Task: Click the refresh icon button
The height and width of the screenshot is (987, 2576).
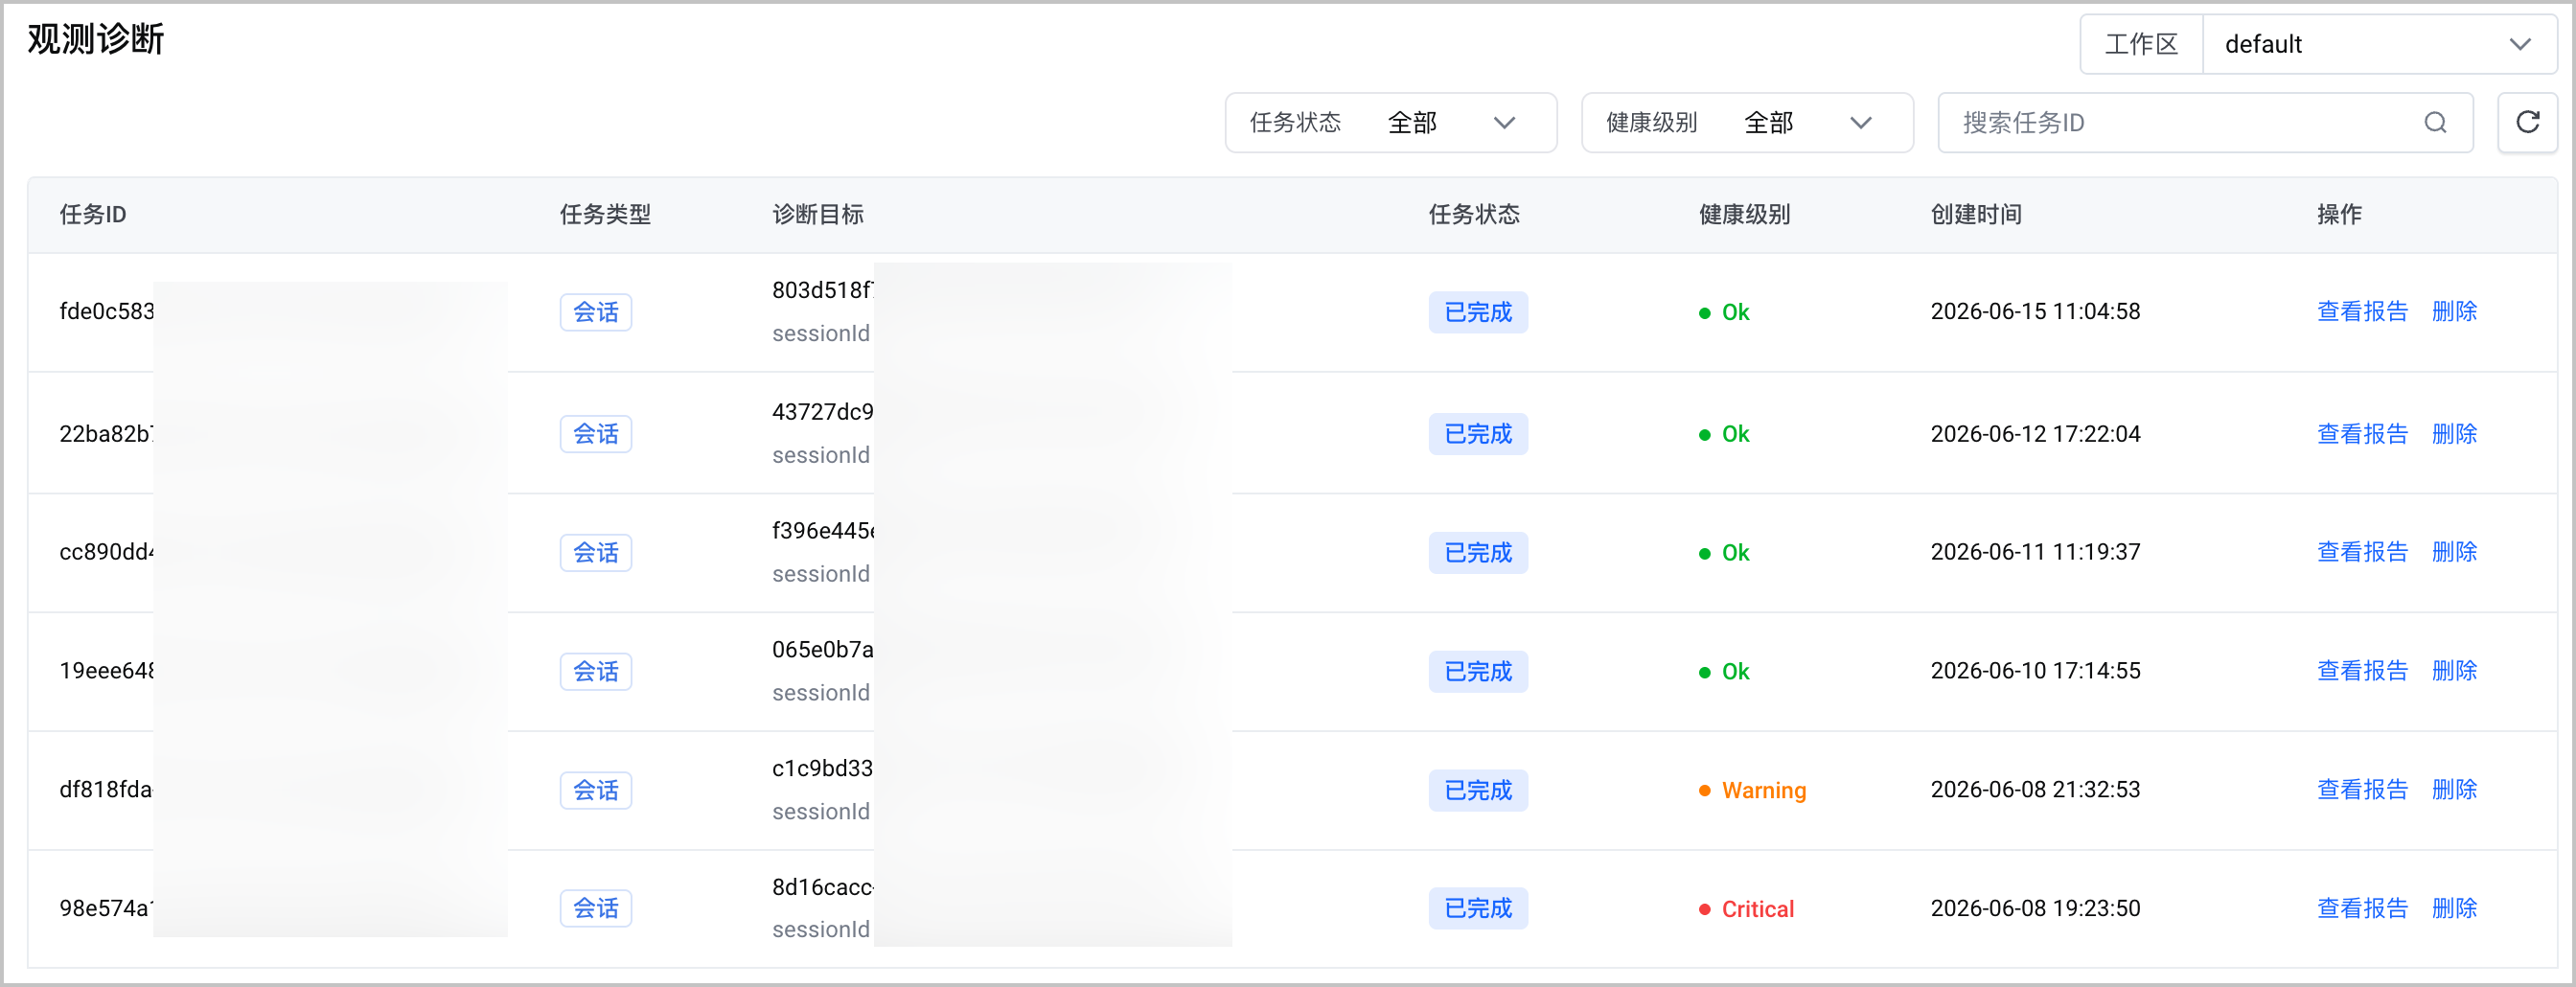Action: pos(2527,122)
